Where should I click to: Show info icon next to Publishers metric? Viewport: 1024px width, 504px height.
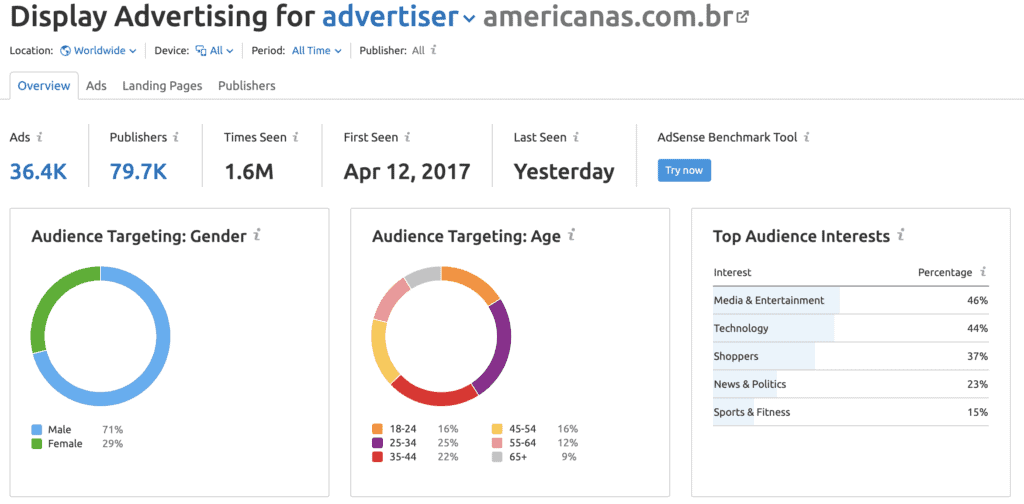176,137
